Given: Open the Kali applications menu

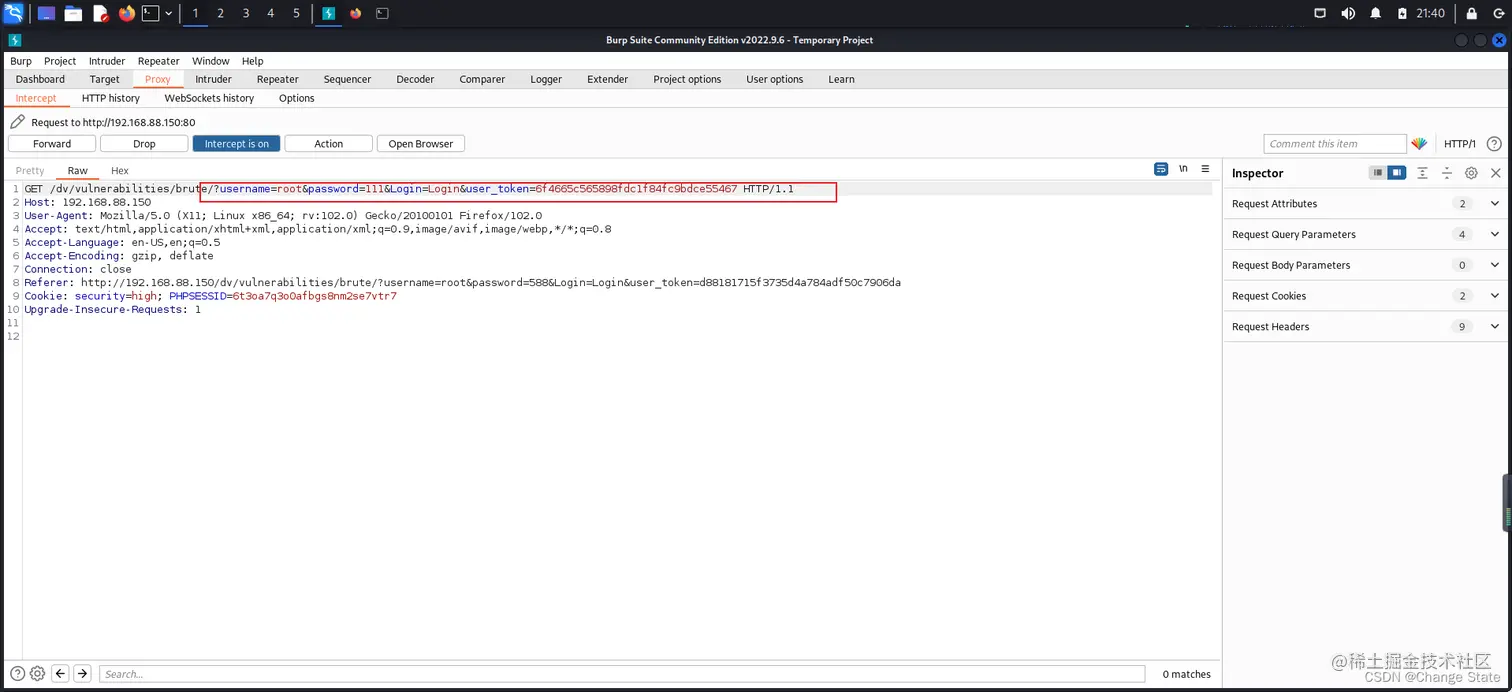Looking at the screenshot, I should 13,13.
